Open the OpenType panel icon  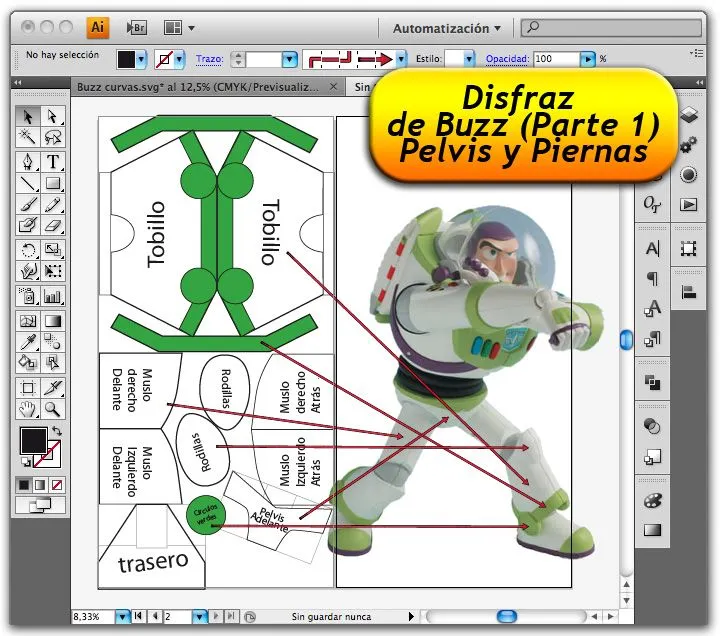pos(652,204)
